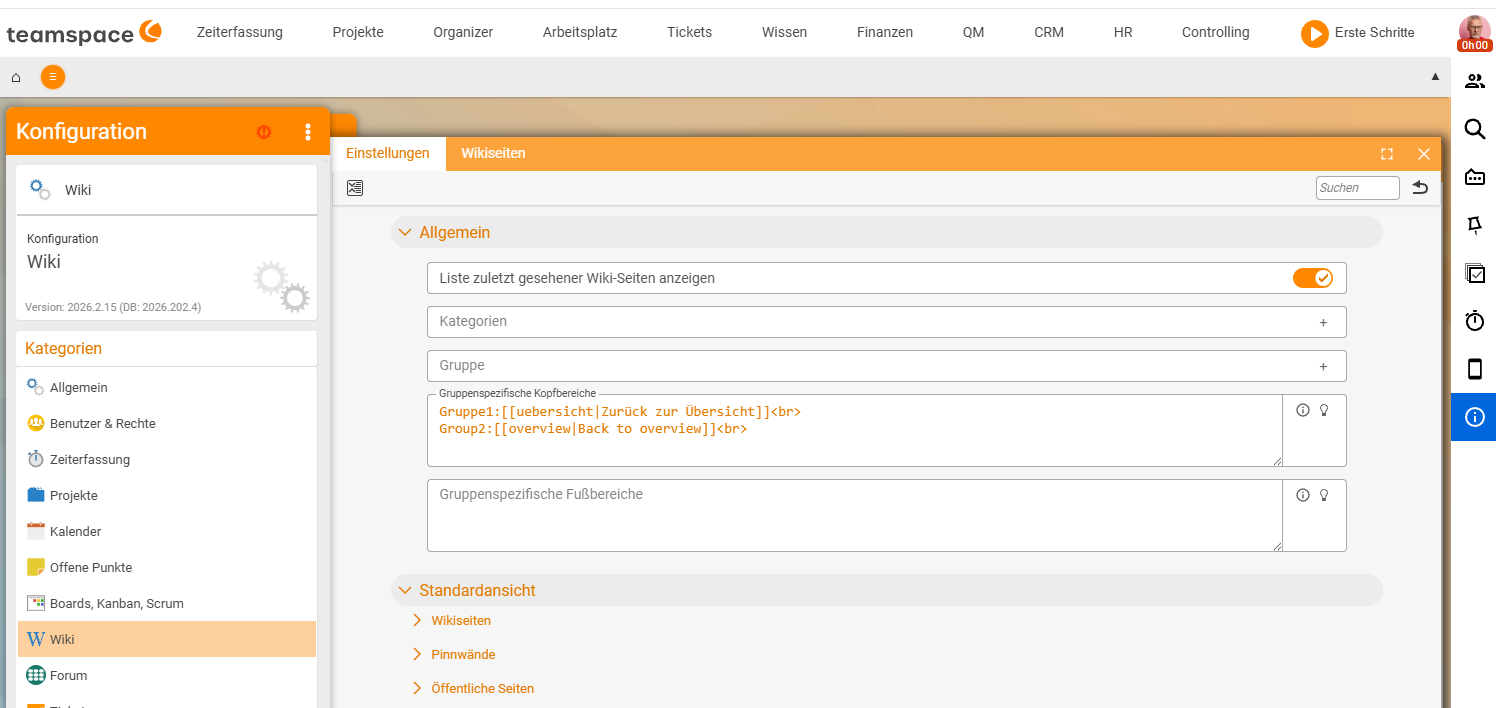This screenshot has height=708, width=1496.
Task: Click lightbulb icon beside Gruppenspezifische Fußbereiche
Action: click(1324, 494)
